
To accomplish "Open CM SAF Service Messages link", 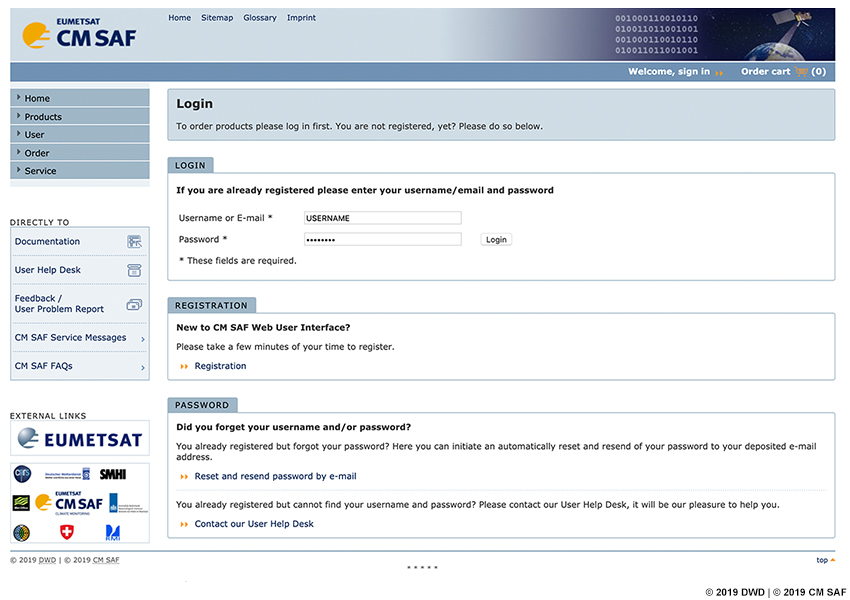I will tap(70, 338).
